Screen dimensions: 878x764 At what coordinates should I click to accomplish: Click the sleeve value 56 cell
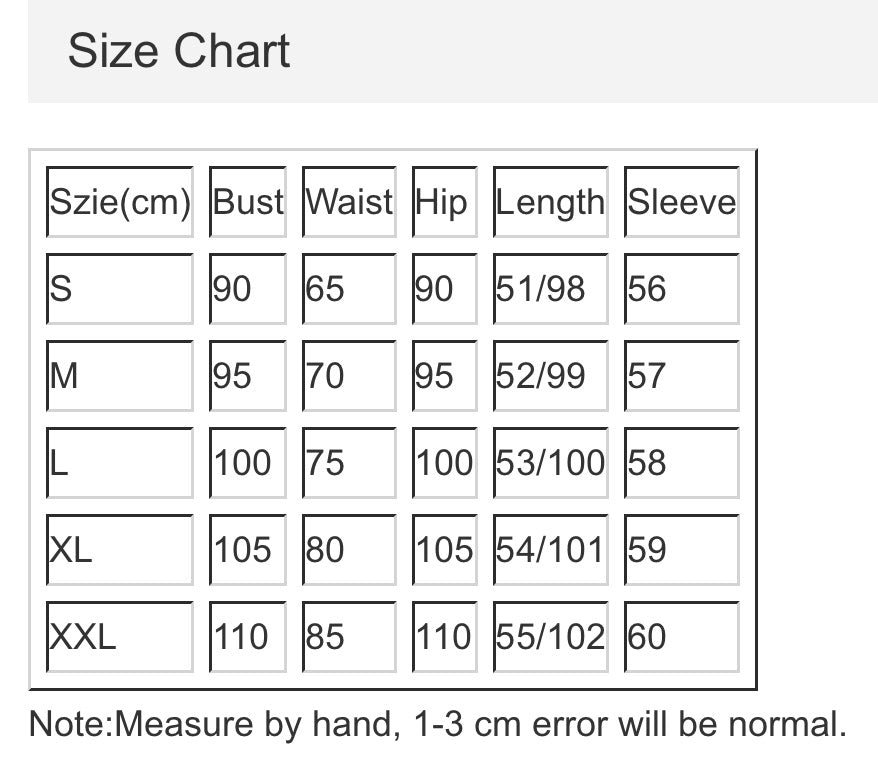[x=682, y=289]
